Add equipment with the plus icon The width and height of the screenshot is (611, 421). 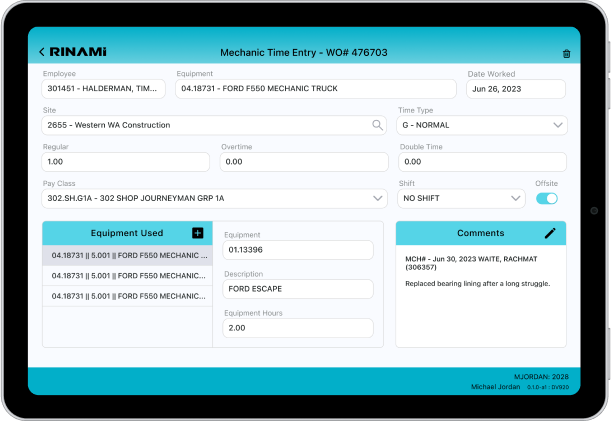(x=197, y=233)
